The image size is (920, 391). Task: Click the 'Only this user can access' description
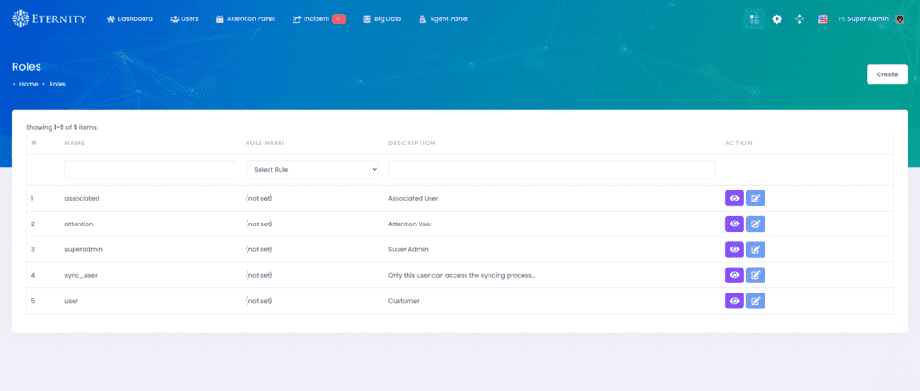(462, 275)
